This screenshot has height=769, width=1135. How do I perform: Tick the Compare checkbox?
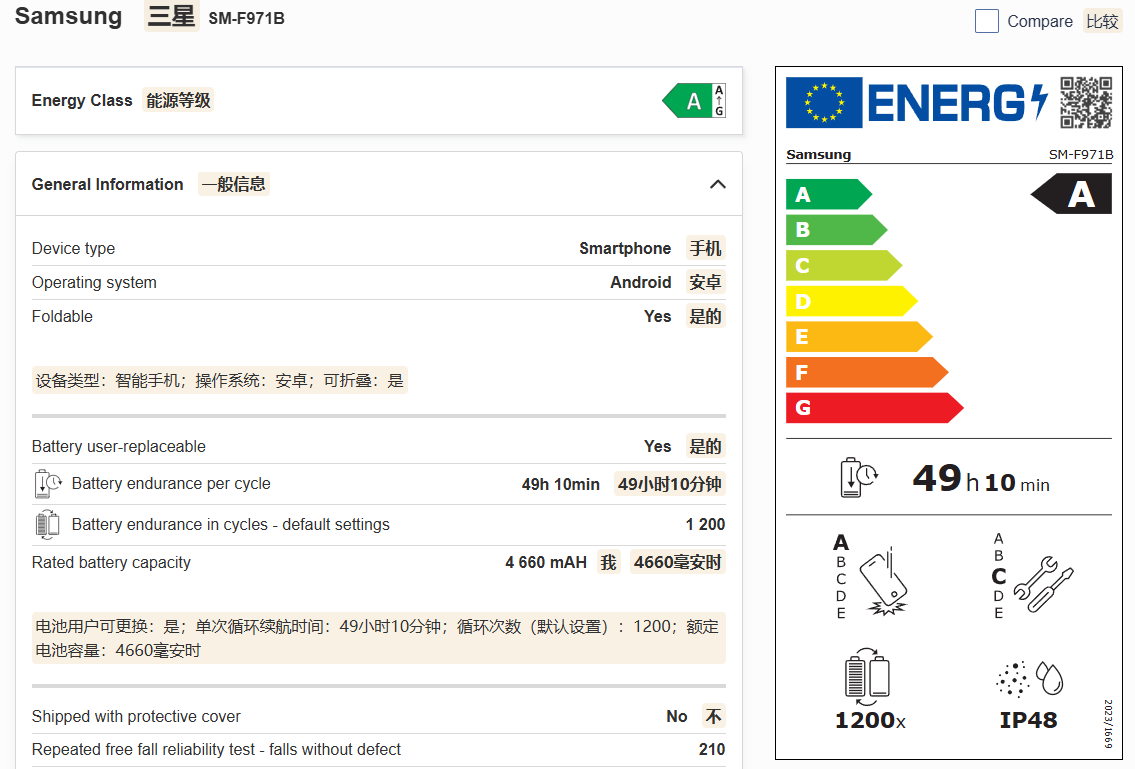(x=986, y=21)
